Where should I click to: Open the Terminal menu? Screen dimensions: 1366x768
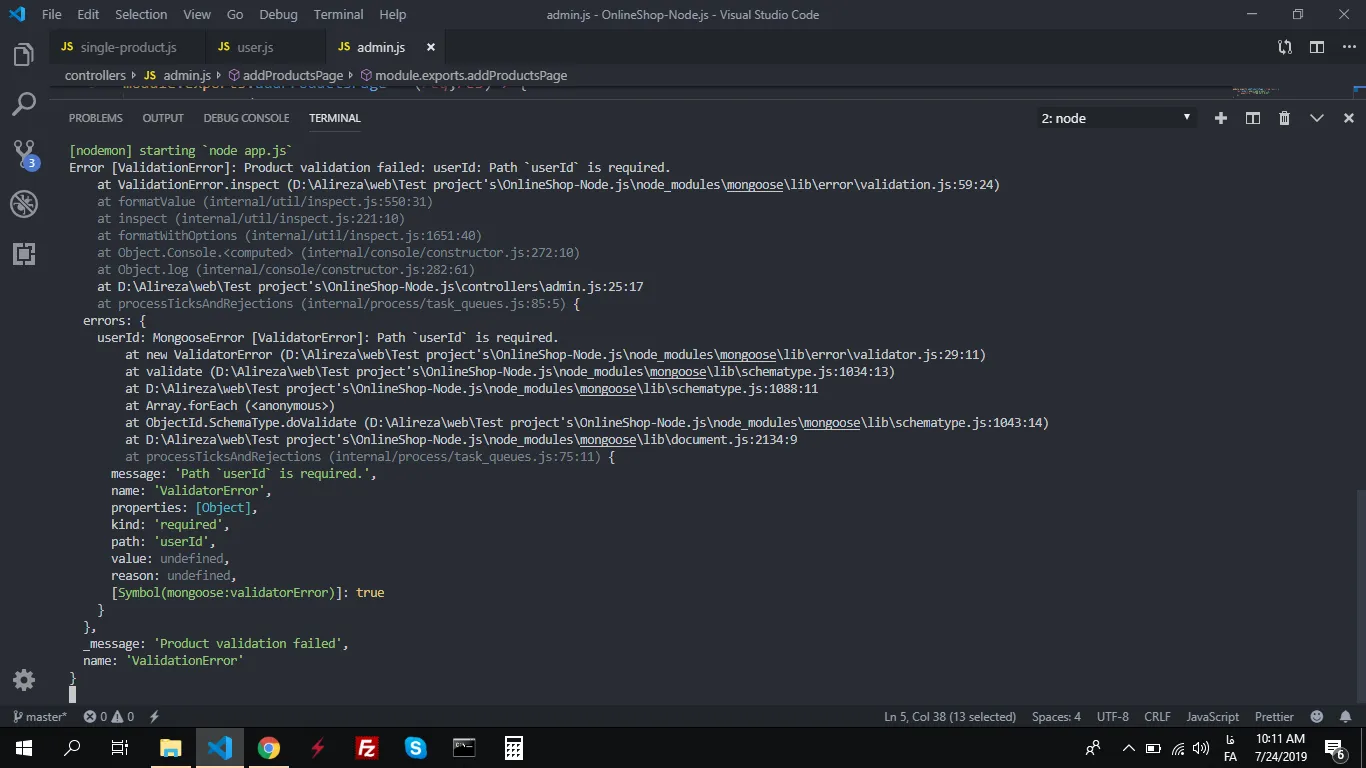coord(339,15)
